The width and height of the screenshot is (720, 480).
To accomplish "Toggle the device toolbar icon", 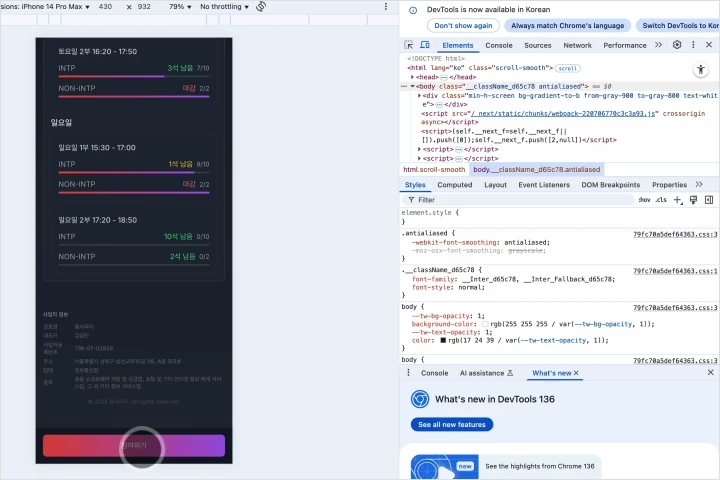I will click(x=425, y=45).
